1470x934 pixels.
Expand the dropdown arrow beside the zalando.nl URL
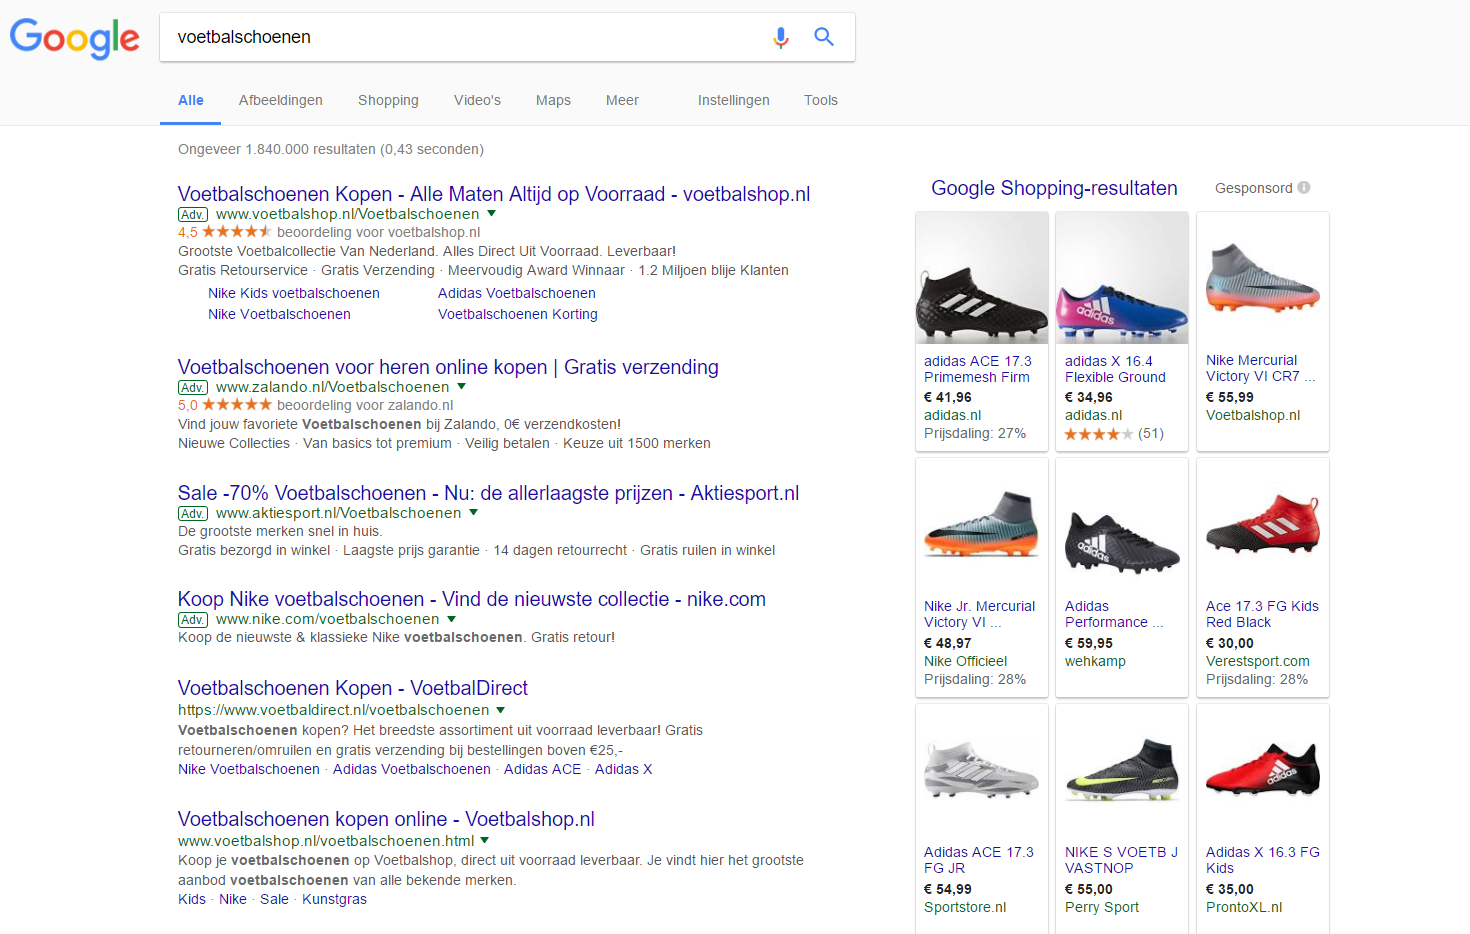[x=462, y=387]
